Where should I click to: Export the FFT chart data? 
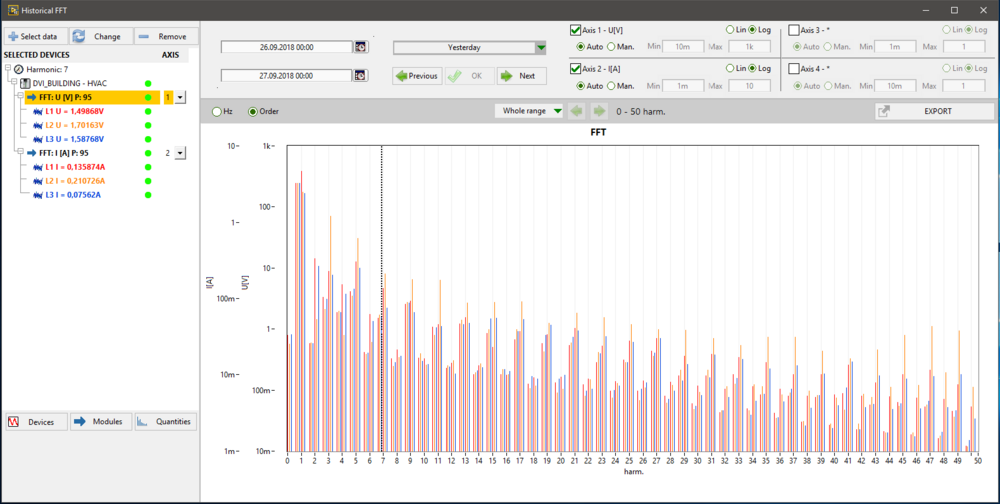pos(934,111)
